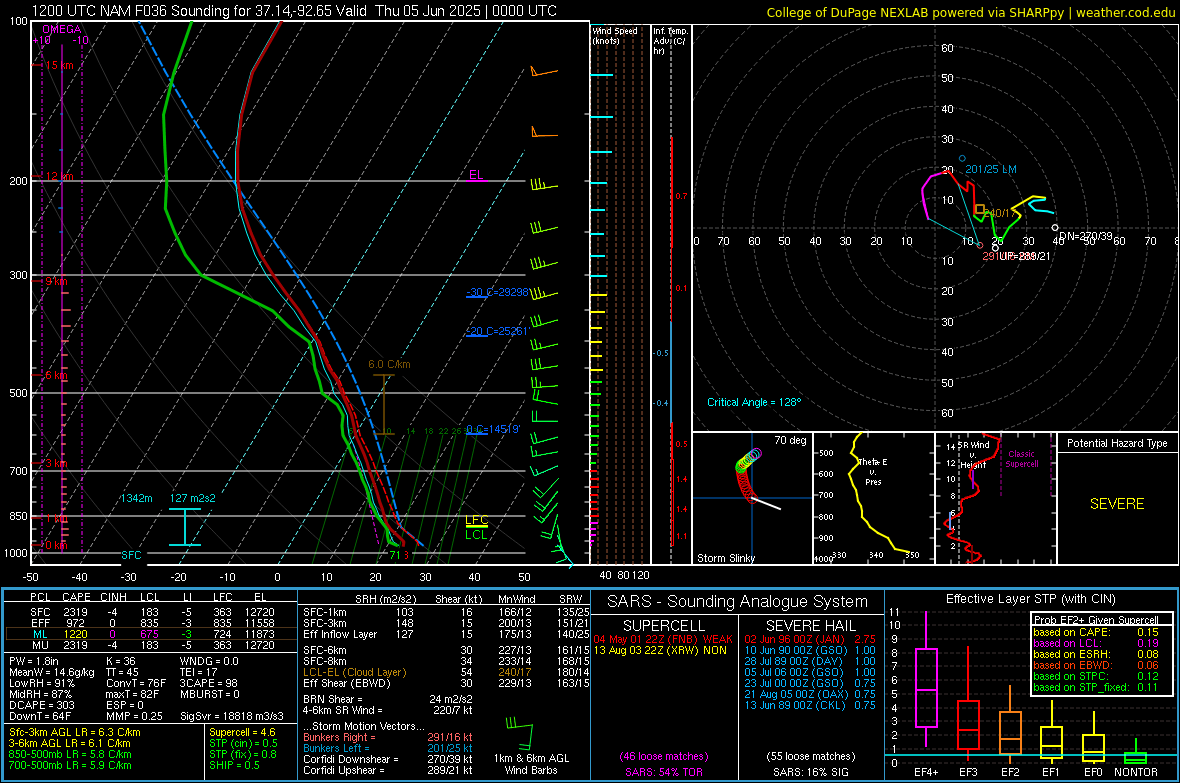
Task: Click the Bunkers Left = 201/25 kt vector
Action: click(x=388, y=748)
